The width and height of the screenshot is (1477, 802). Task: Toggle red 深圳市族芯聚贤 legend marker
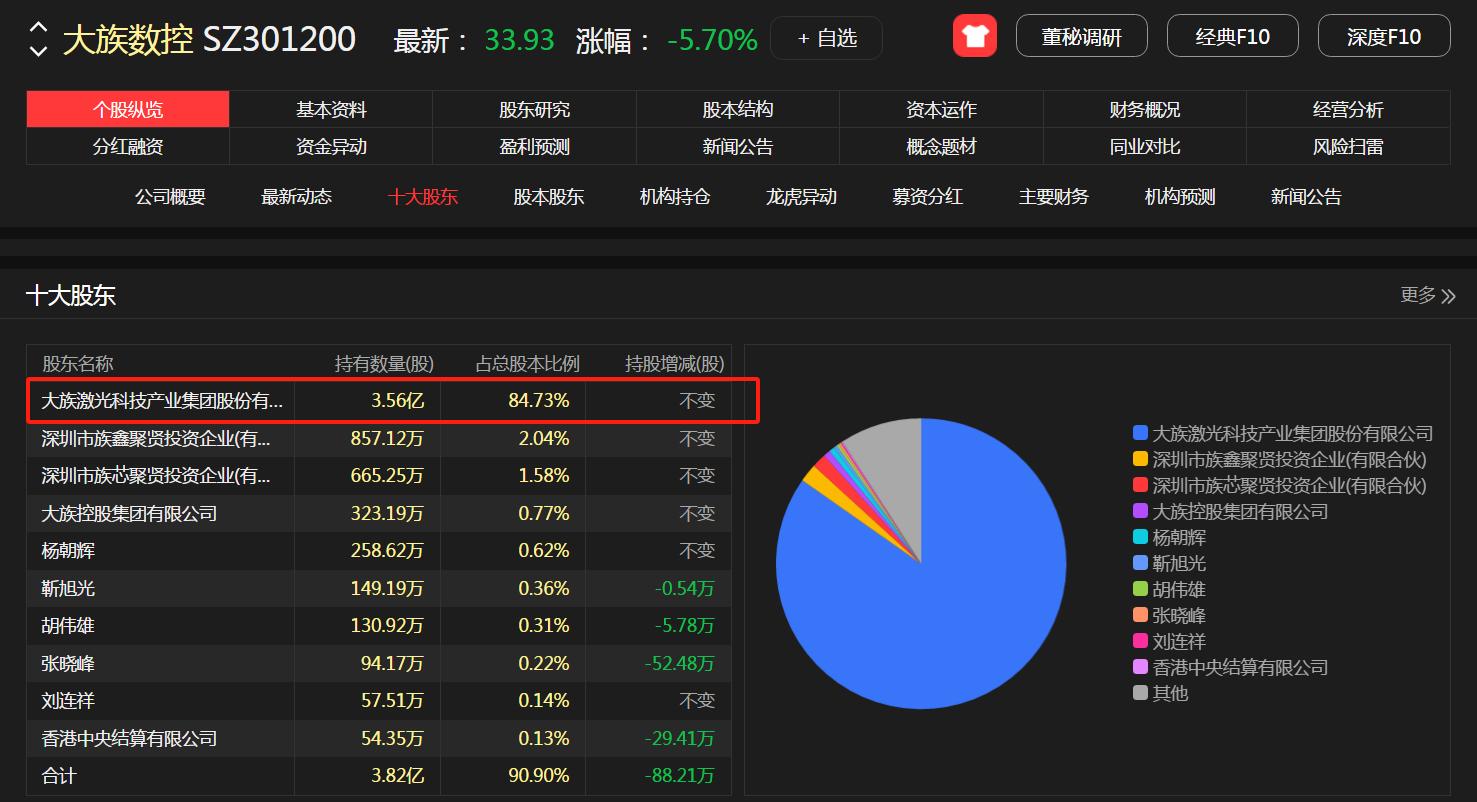[x=1140, y=485]
